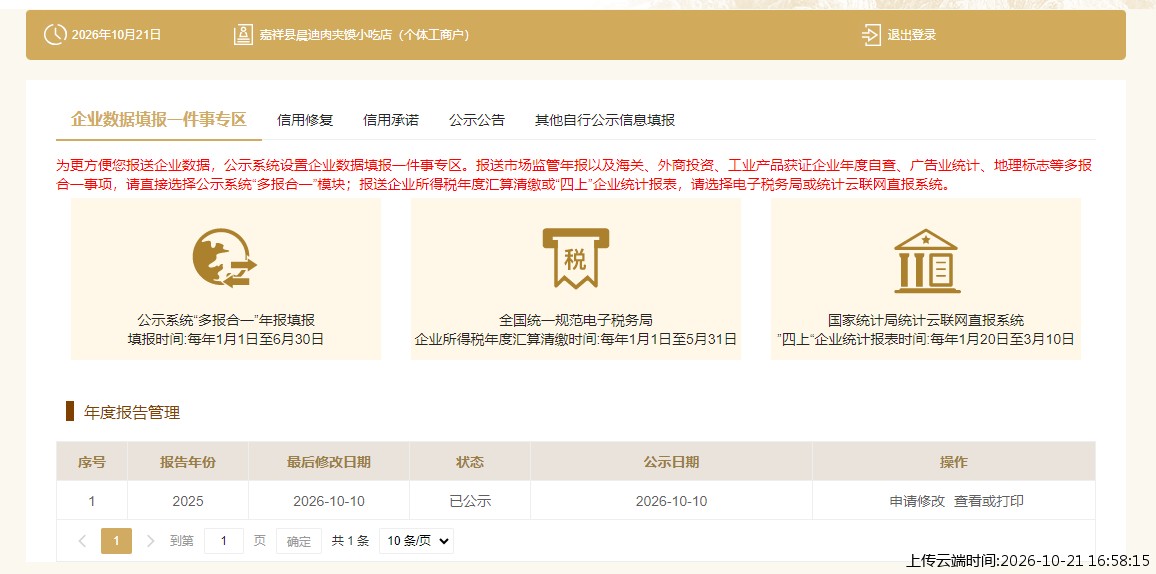The height and width of the screenshot is (574, 1156).
Task: Open the tax bureau 税 icon
Action: pyautogui.click(x=576, y=258)
